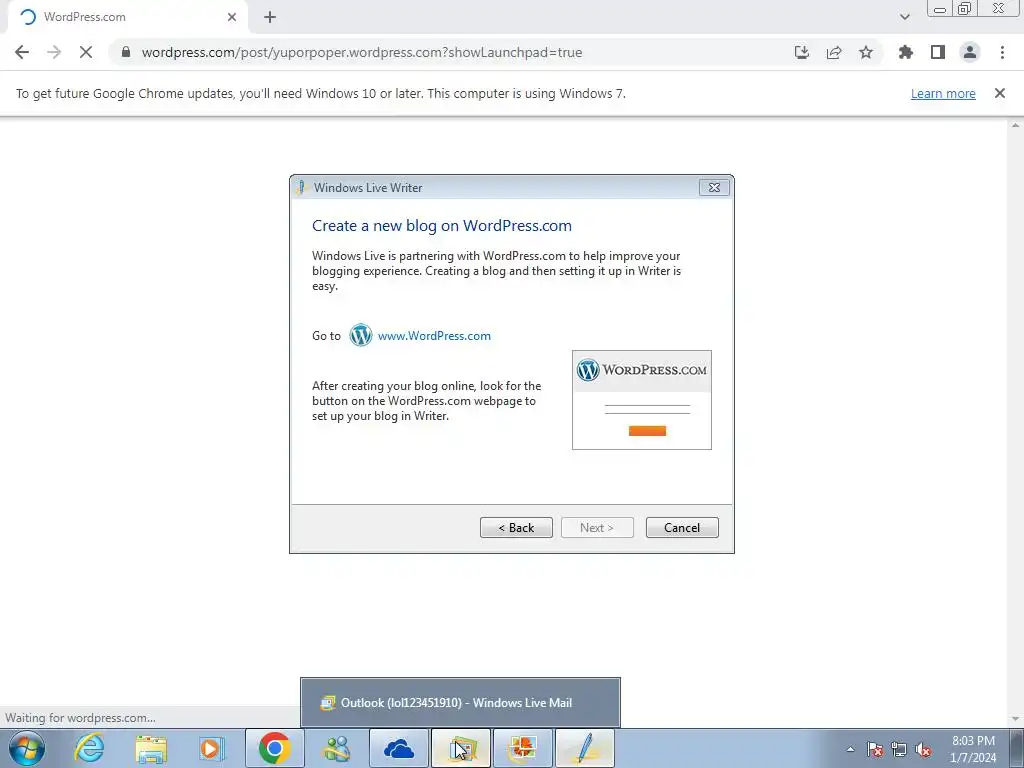Open Windows Media Player from the taskbar
The image size is (1024, 768).
tap(212, 748)
